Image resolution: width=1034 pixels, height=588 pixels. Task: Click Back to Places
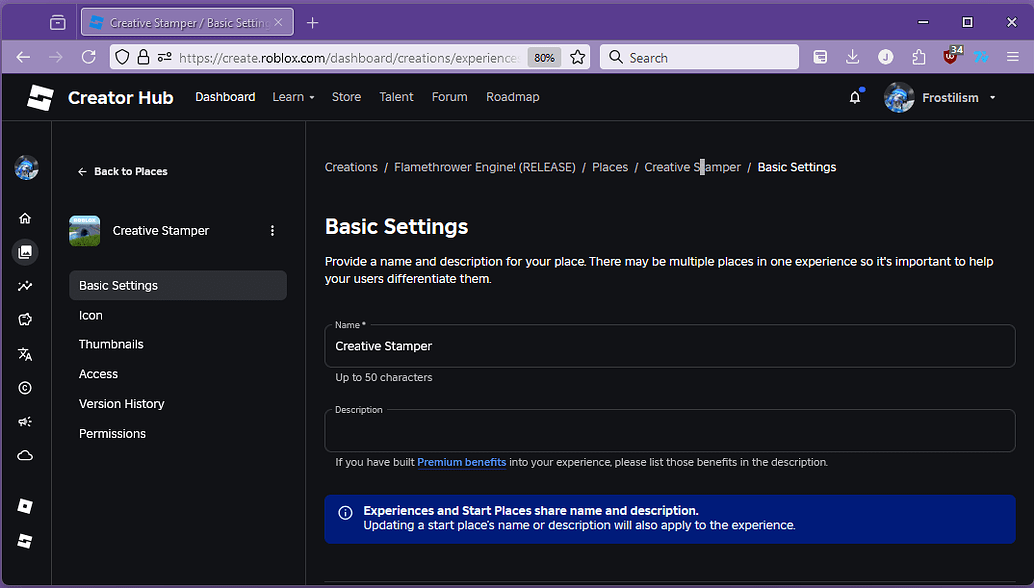pos(123,171)
